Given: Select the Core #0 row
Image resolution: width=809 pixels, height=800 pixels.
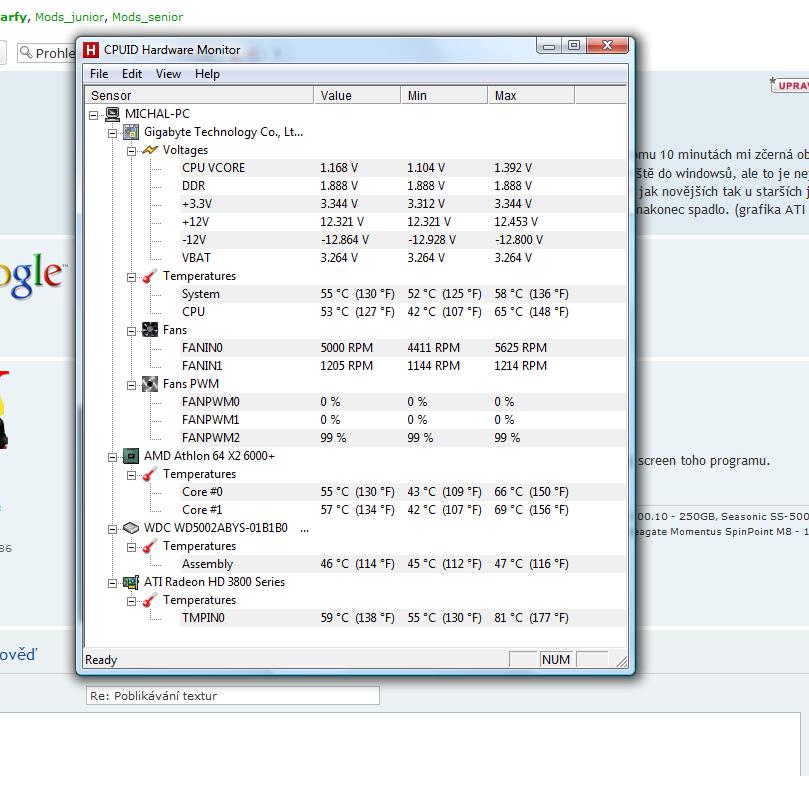Looking at the screenshot, I should (402, 492).
